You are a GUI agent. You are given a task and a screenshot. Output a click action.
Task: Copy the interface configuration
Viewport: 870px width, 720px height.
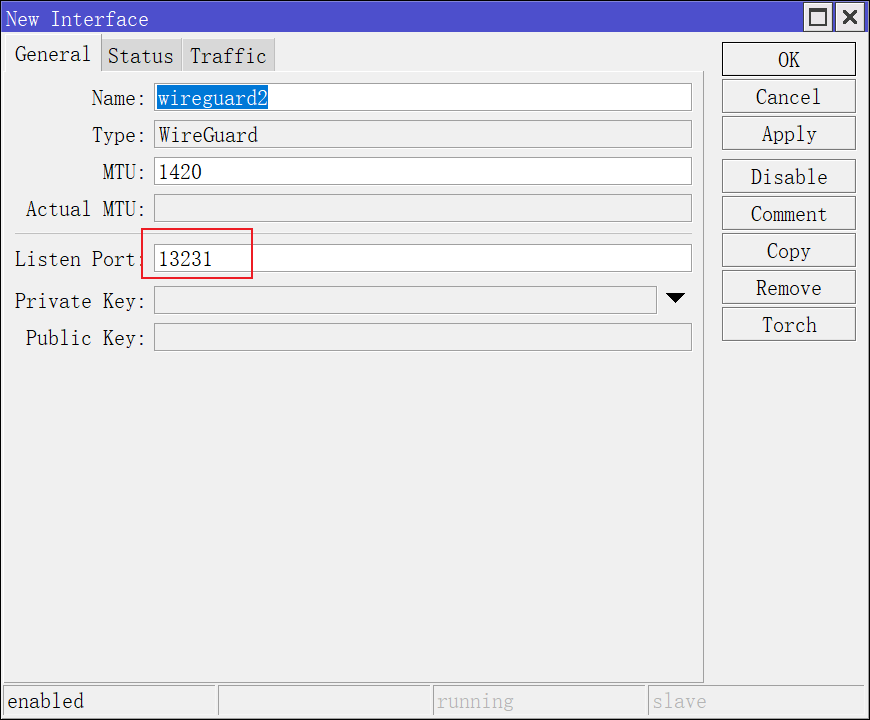pos(788,251)
